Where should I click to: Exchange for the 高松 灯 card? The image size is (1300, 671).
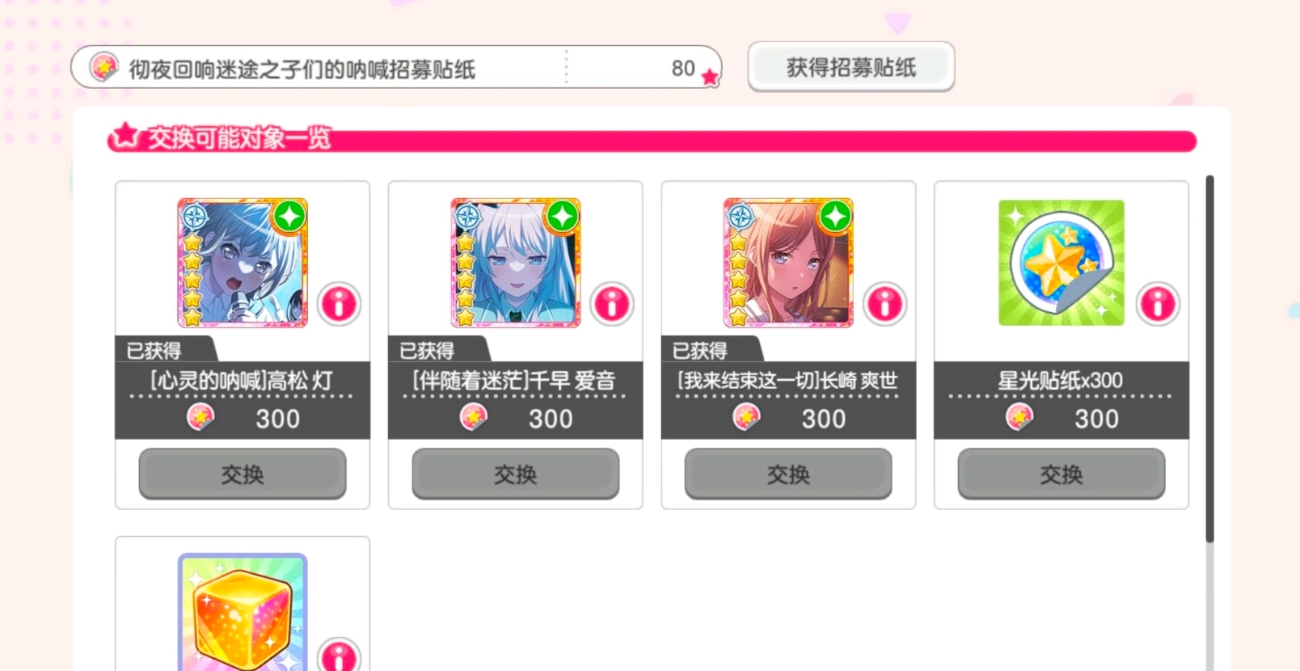pyautogui.click(x=242, y=474)
